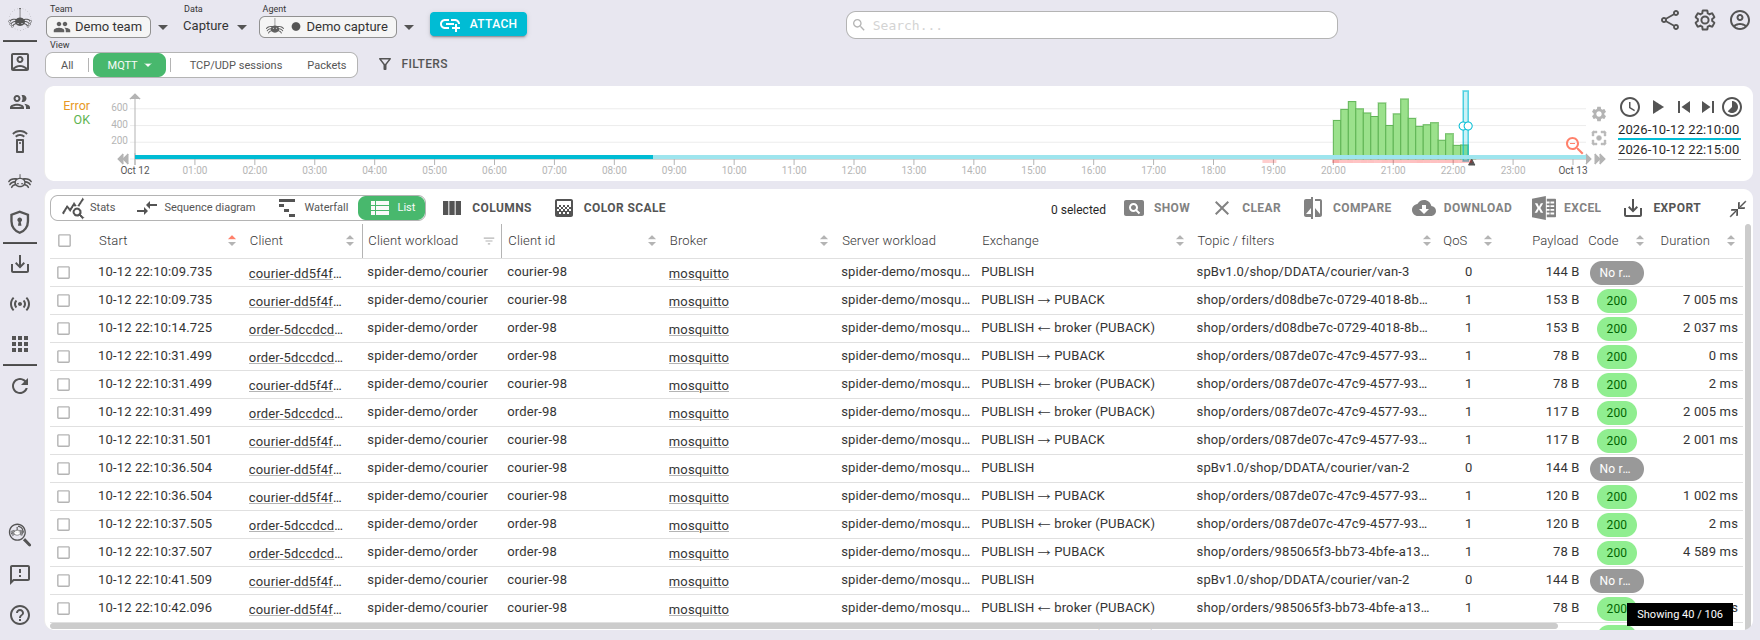Viewport: 1760px width, 640px height.
Task: Toggle the select-all checkbox in the table header
Action: click(65, 241)
